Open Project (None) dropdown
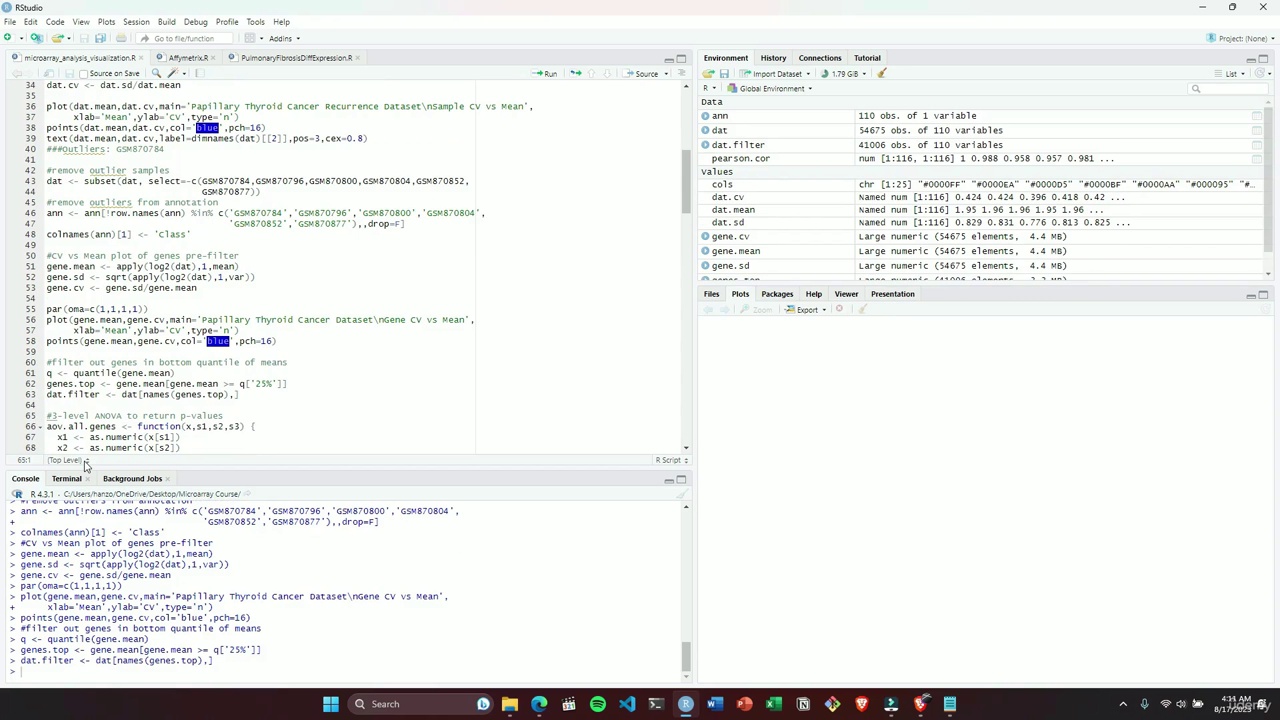The image size is (1280, 720). (x=1239, y=38)
